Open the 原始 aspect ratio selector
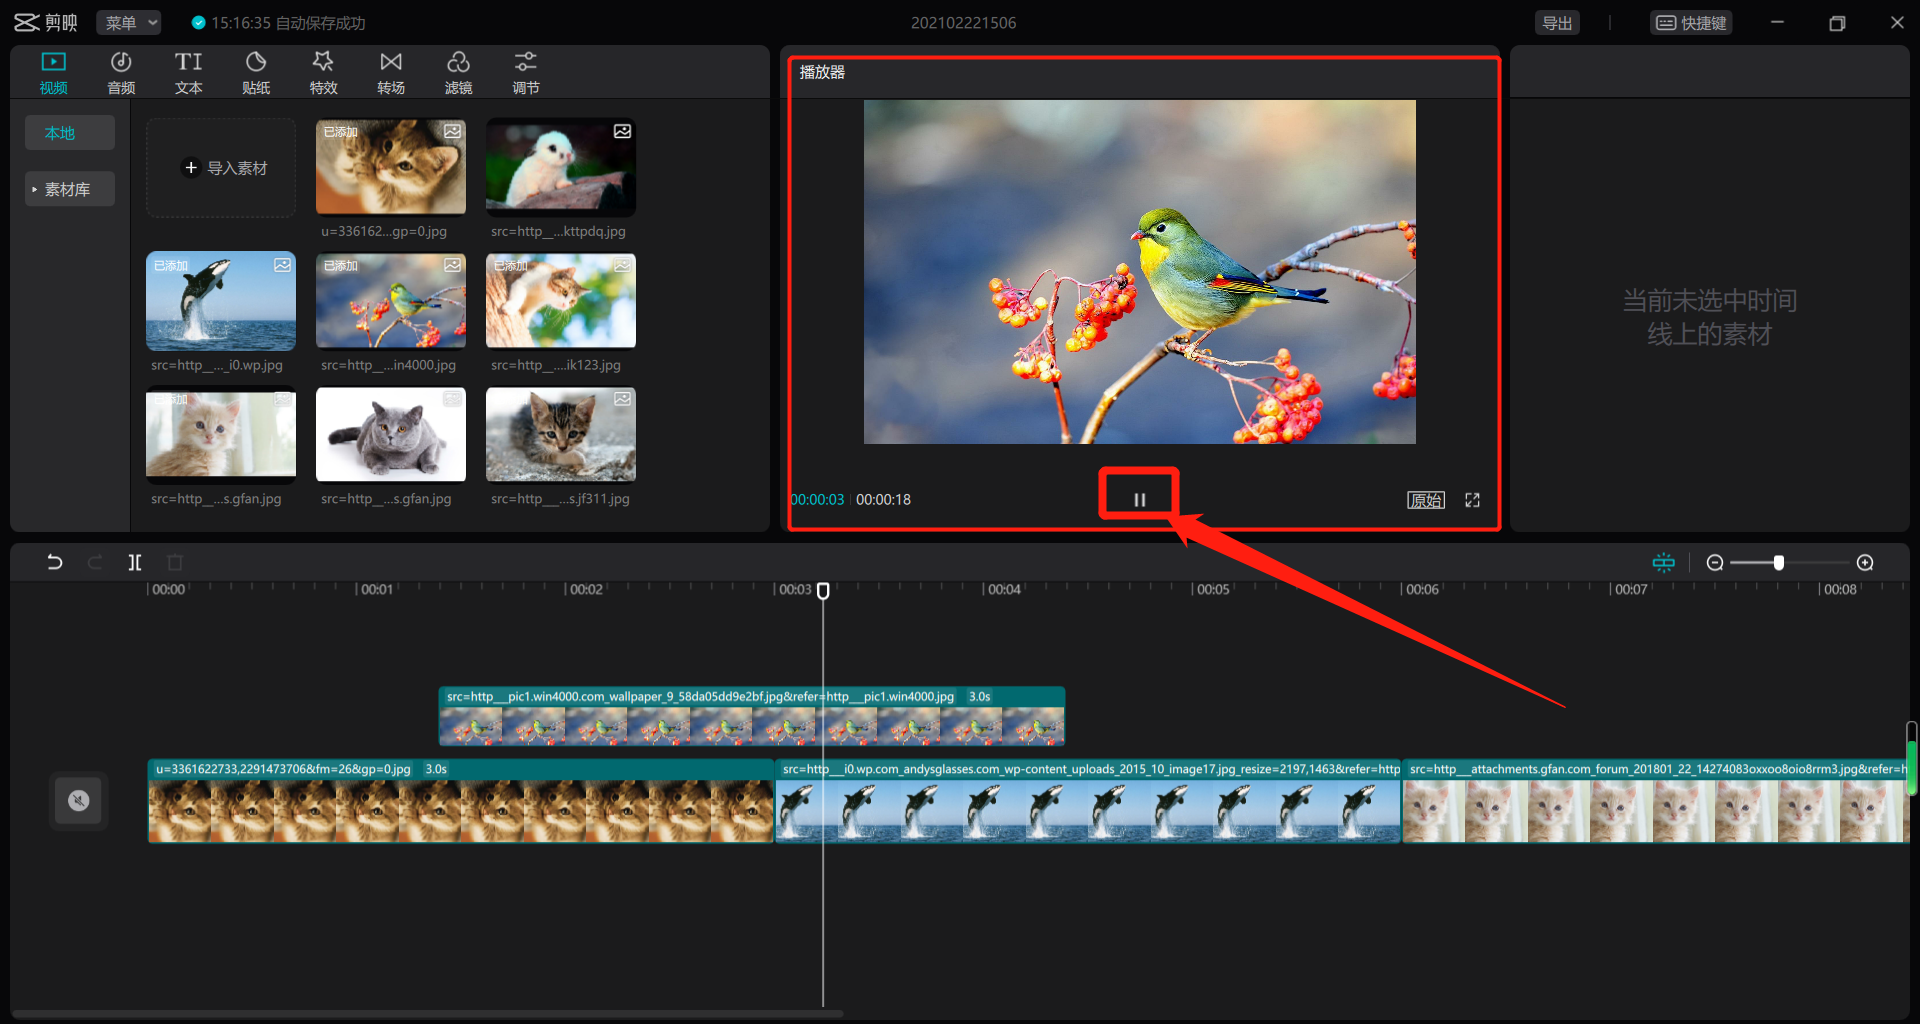The image size is (1920, 1024). point(1425,500)
